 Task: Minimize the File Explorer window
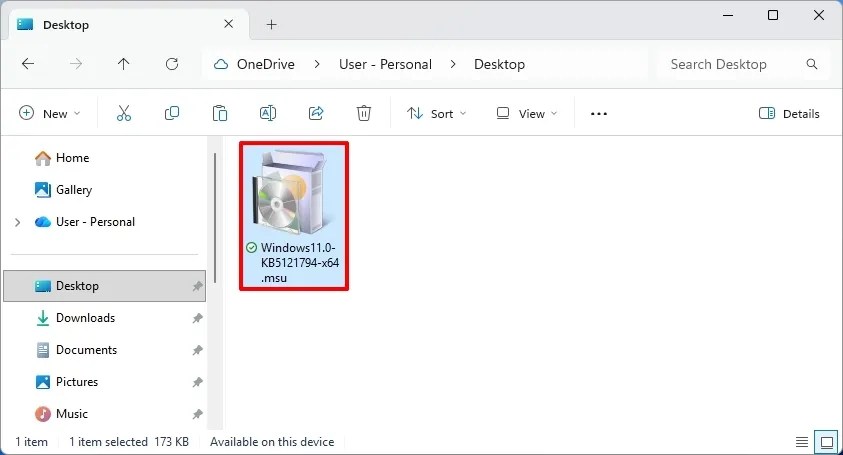[x=728, y=15]
